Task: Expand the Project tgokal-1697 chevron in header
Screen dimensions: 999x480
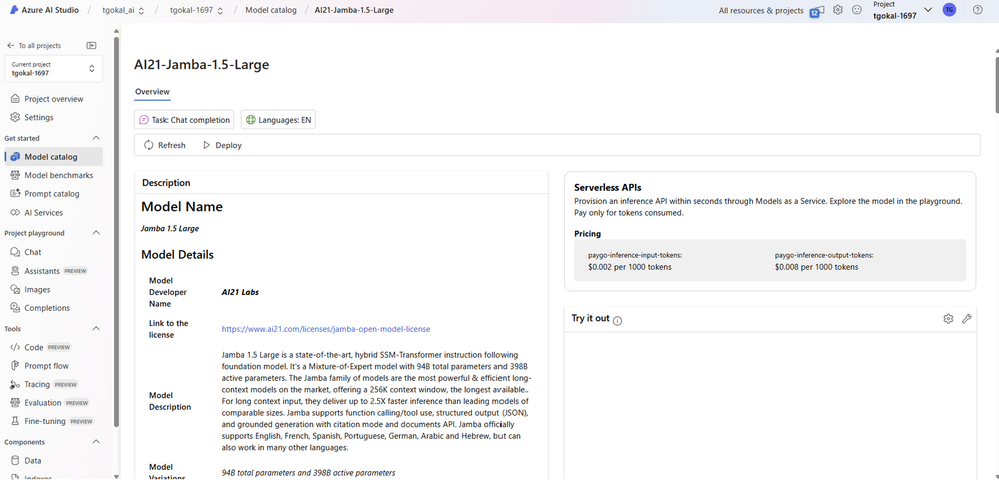Action: tap(928, 10)
